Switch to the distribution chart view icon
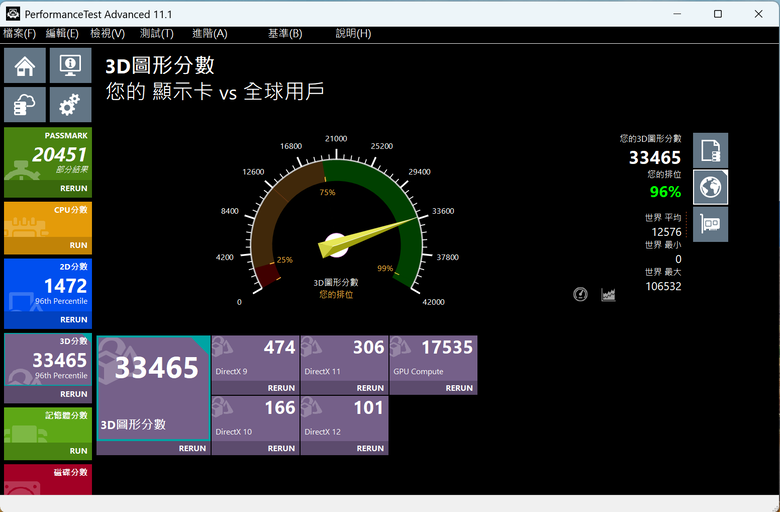Viewport: 780px width, 512px height. point(608,294)
